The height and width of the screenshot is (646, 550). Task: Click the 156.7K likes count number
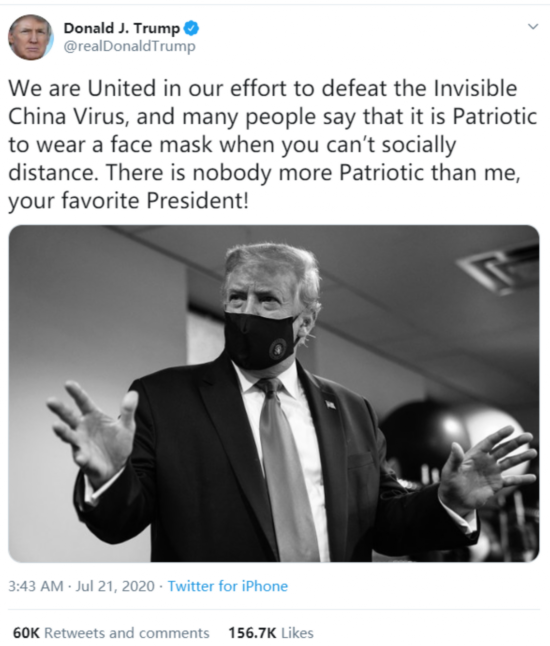[253, 632]
